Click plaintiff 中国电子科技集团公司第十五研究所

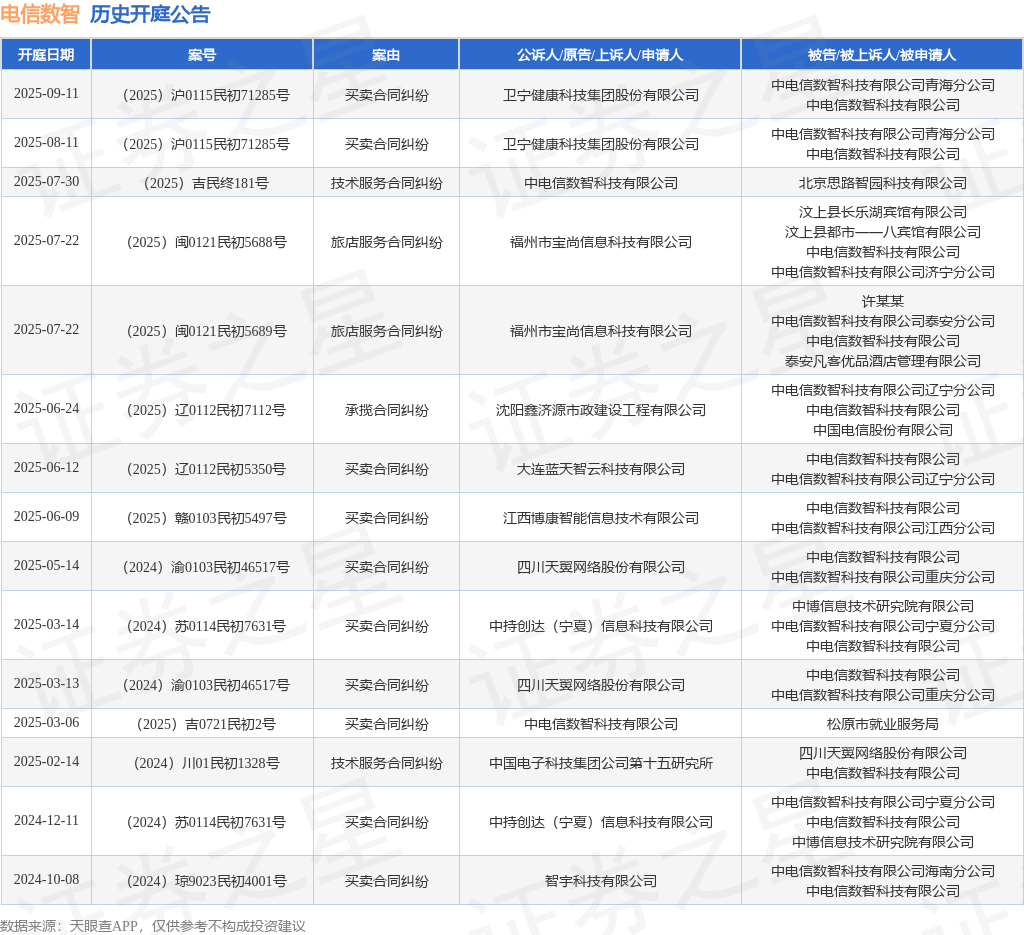[600, 763]
